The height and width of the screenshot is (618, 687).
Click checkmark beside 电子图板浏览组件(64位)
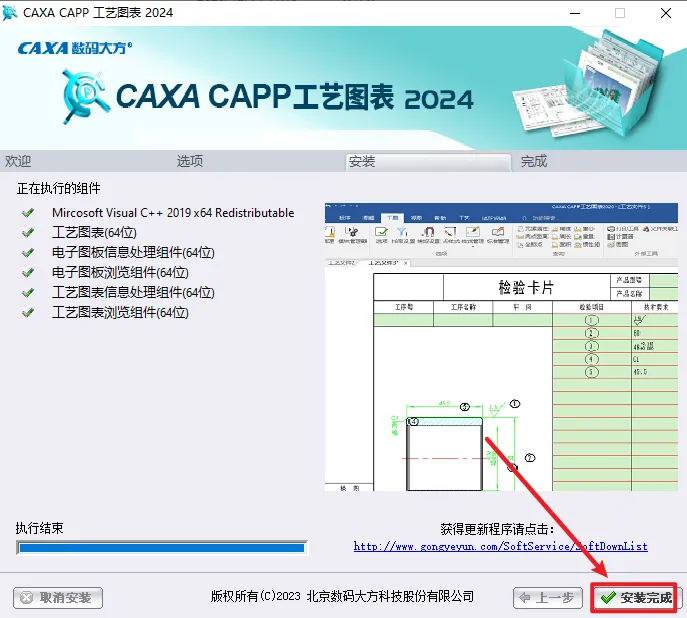click(28, 273)
